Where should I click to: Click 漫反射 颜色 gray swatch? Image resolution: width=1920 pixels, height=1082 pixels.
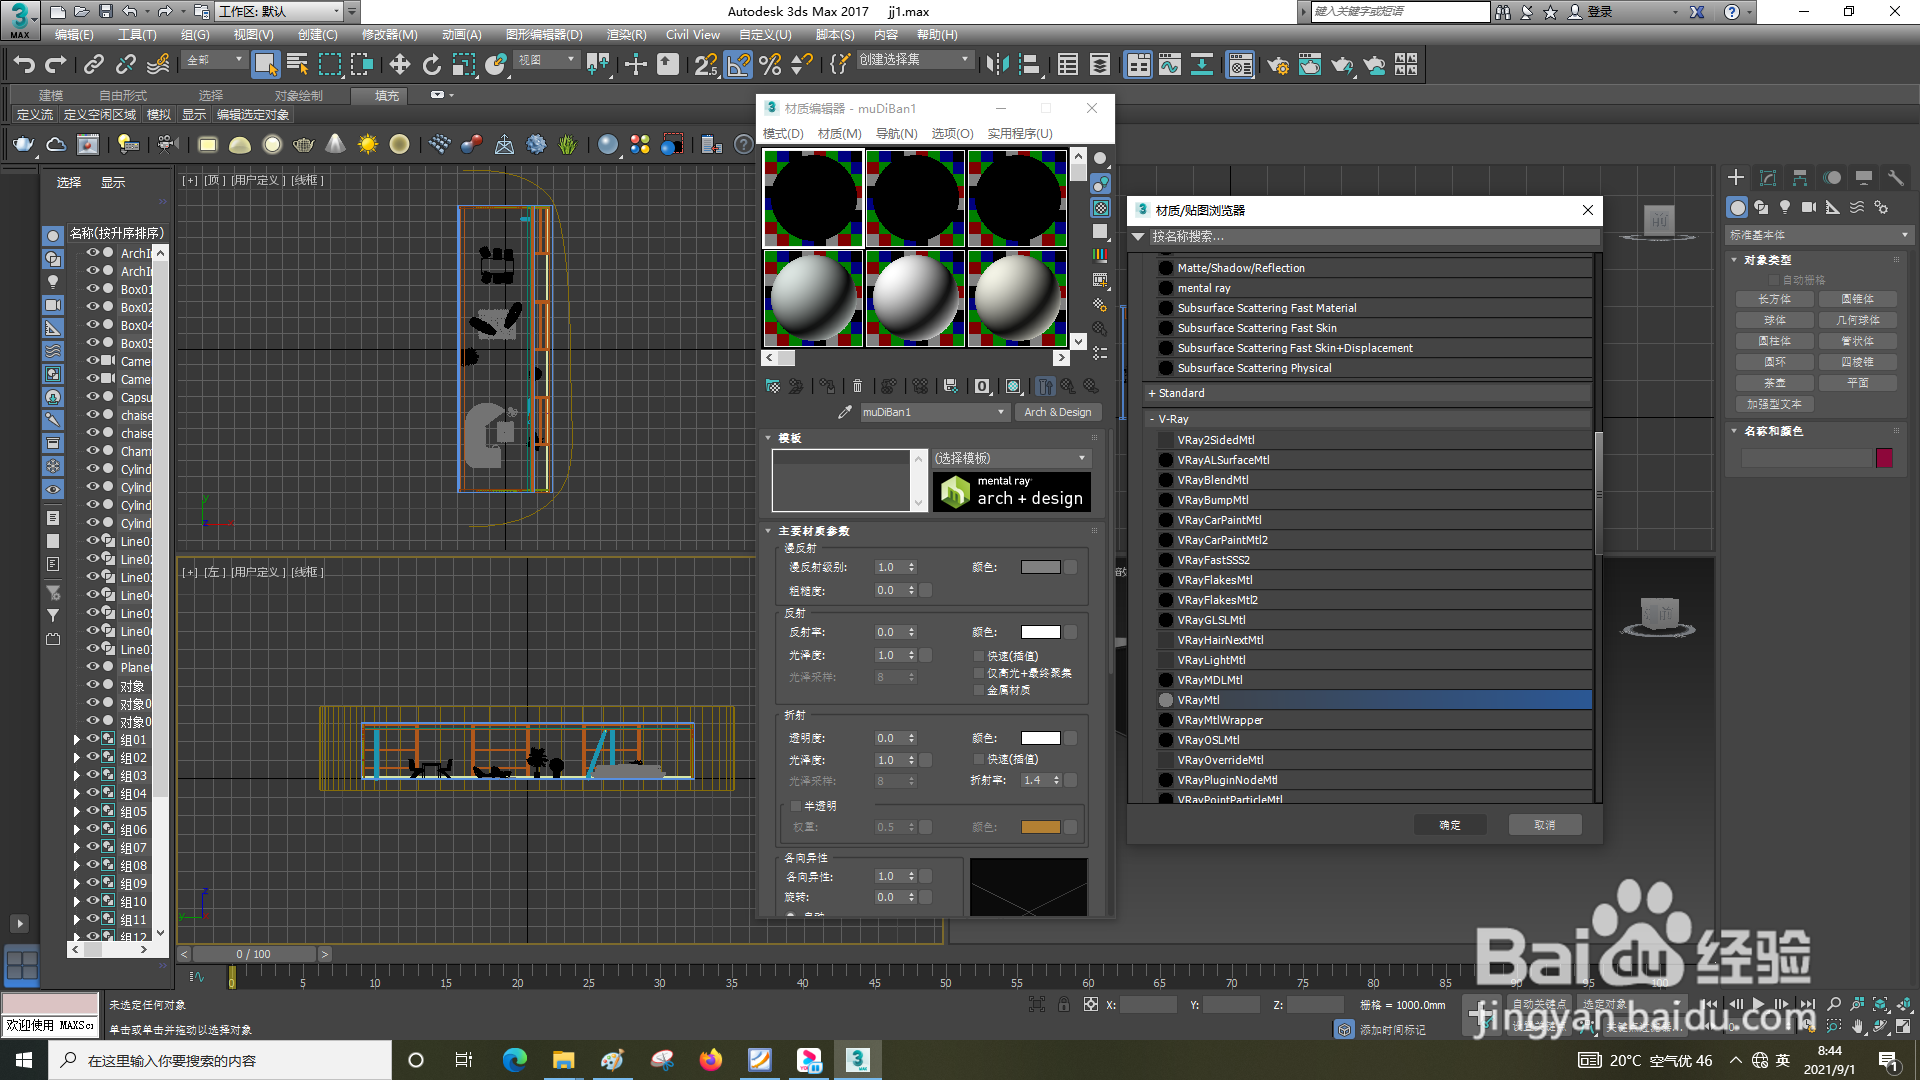pos(1040,568)
